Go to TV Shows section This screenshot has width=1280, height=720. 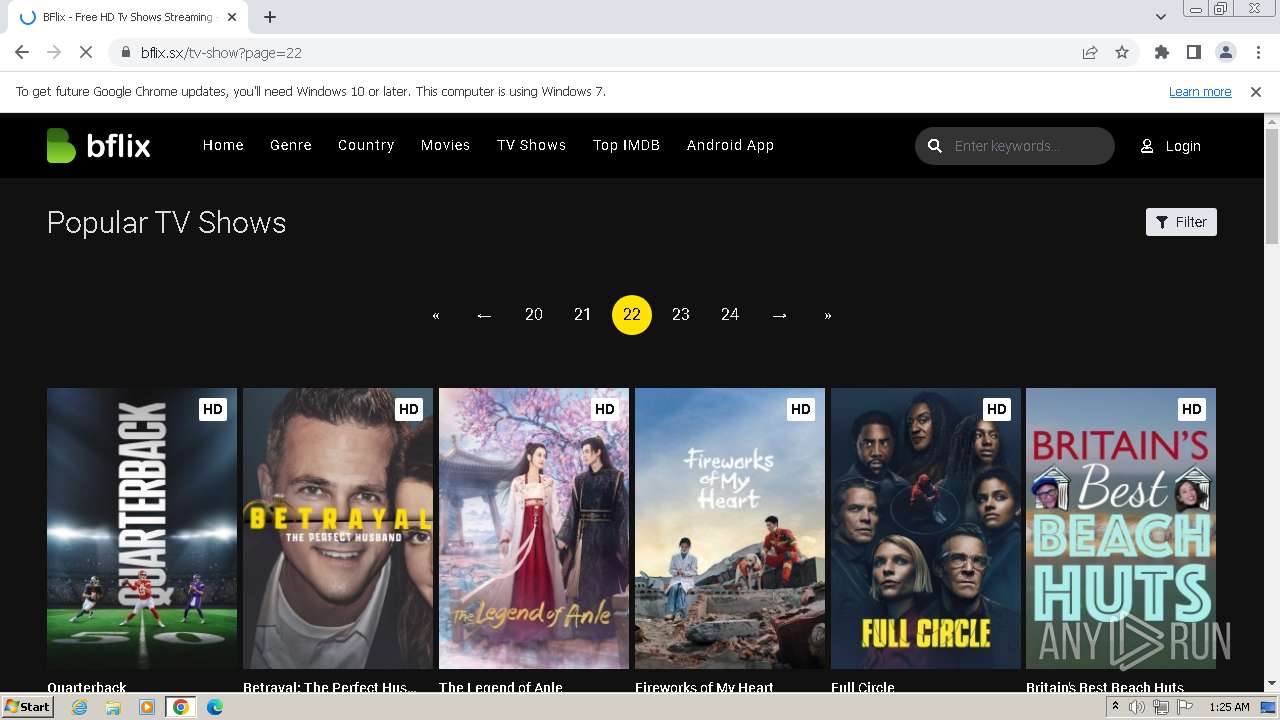click(531, 145)
